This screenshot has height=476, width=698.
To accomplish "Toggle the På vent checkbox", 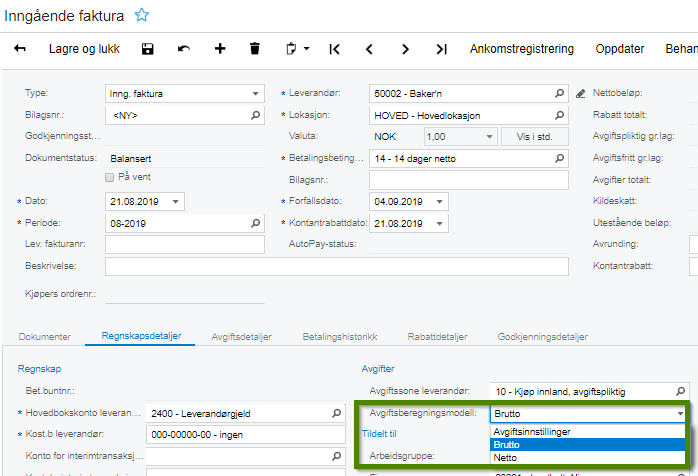I will click(x=111, y=177).
